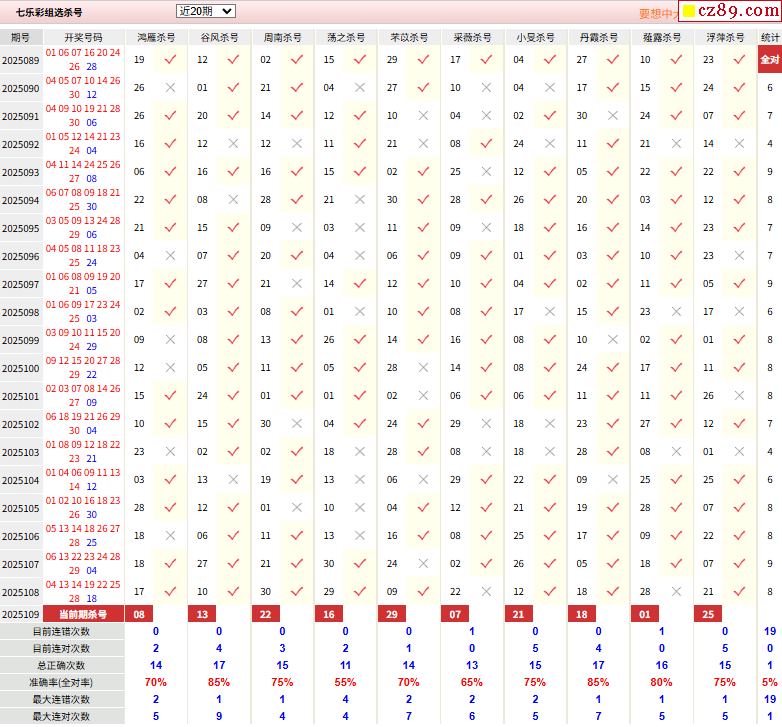Open the 近20期 period dropdown
Image resolution: width=782 pixels, height=727 pixels.
[x=205, y=11]
